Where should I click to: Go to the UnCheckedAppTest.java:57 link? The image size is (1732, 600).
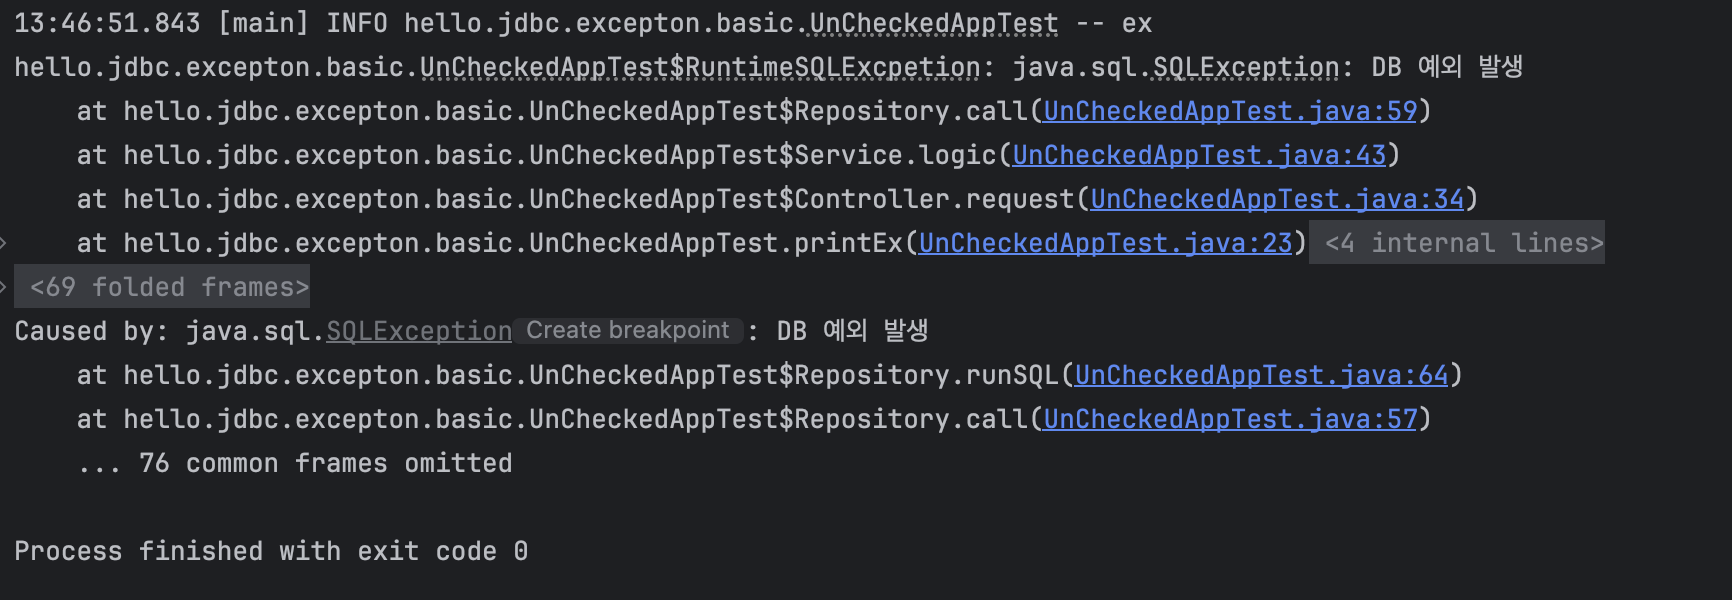click(1230, 419)
